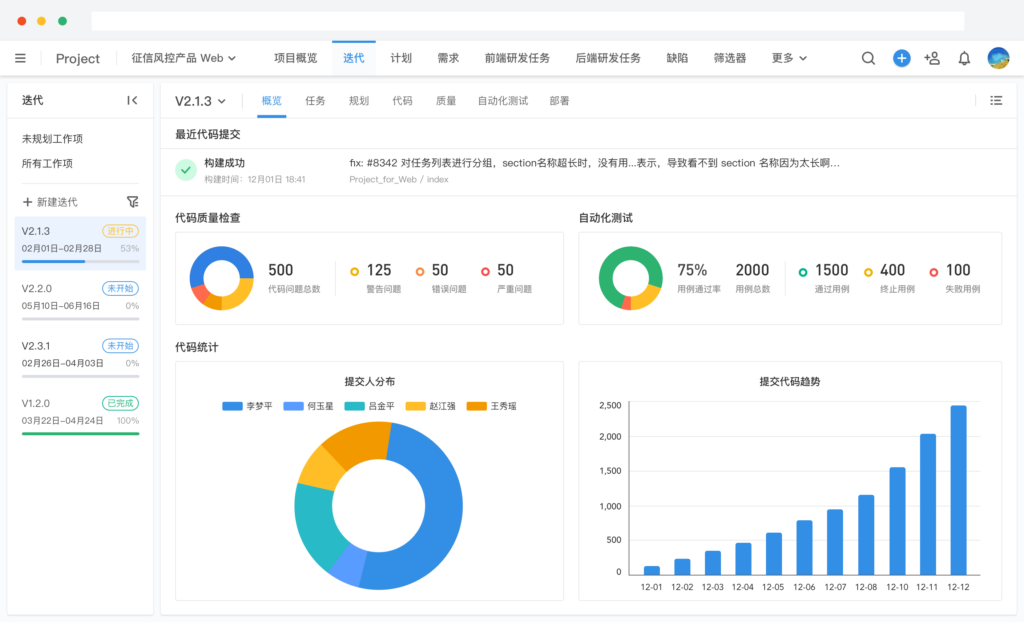1024x622 pixels.
Task: Open the notifications bell icon
Action: [963, 58]
